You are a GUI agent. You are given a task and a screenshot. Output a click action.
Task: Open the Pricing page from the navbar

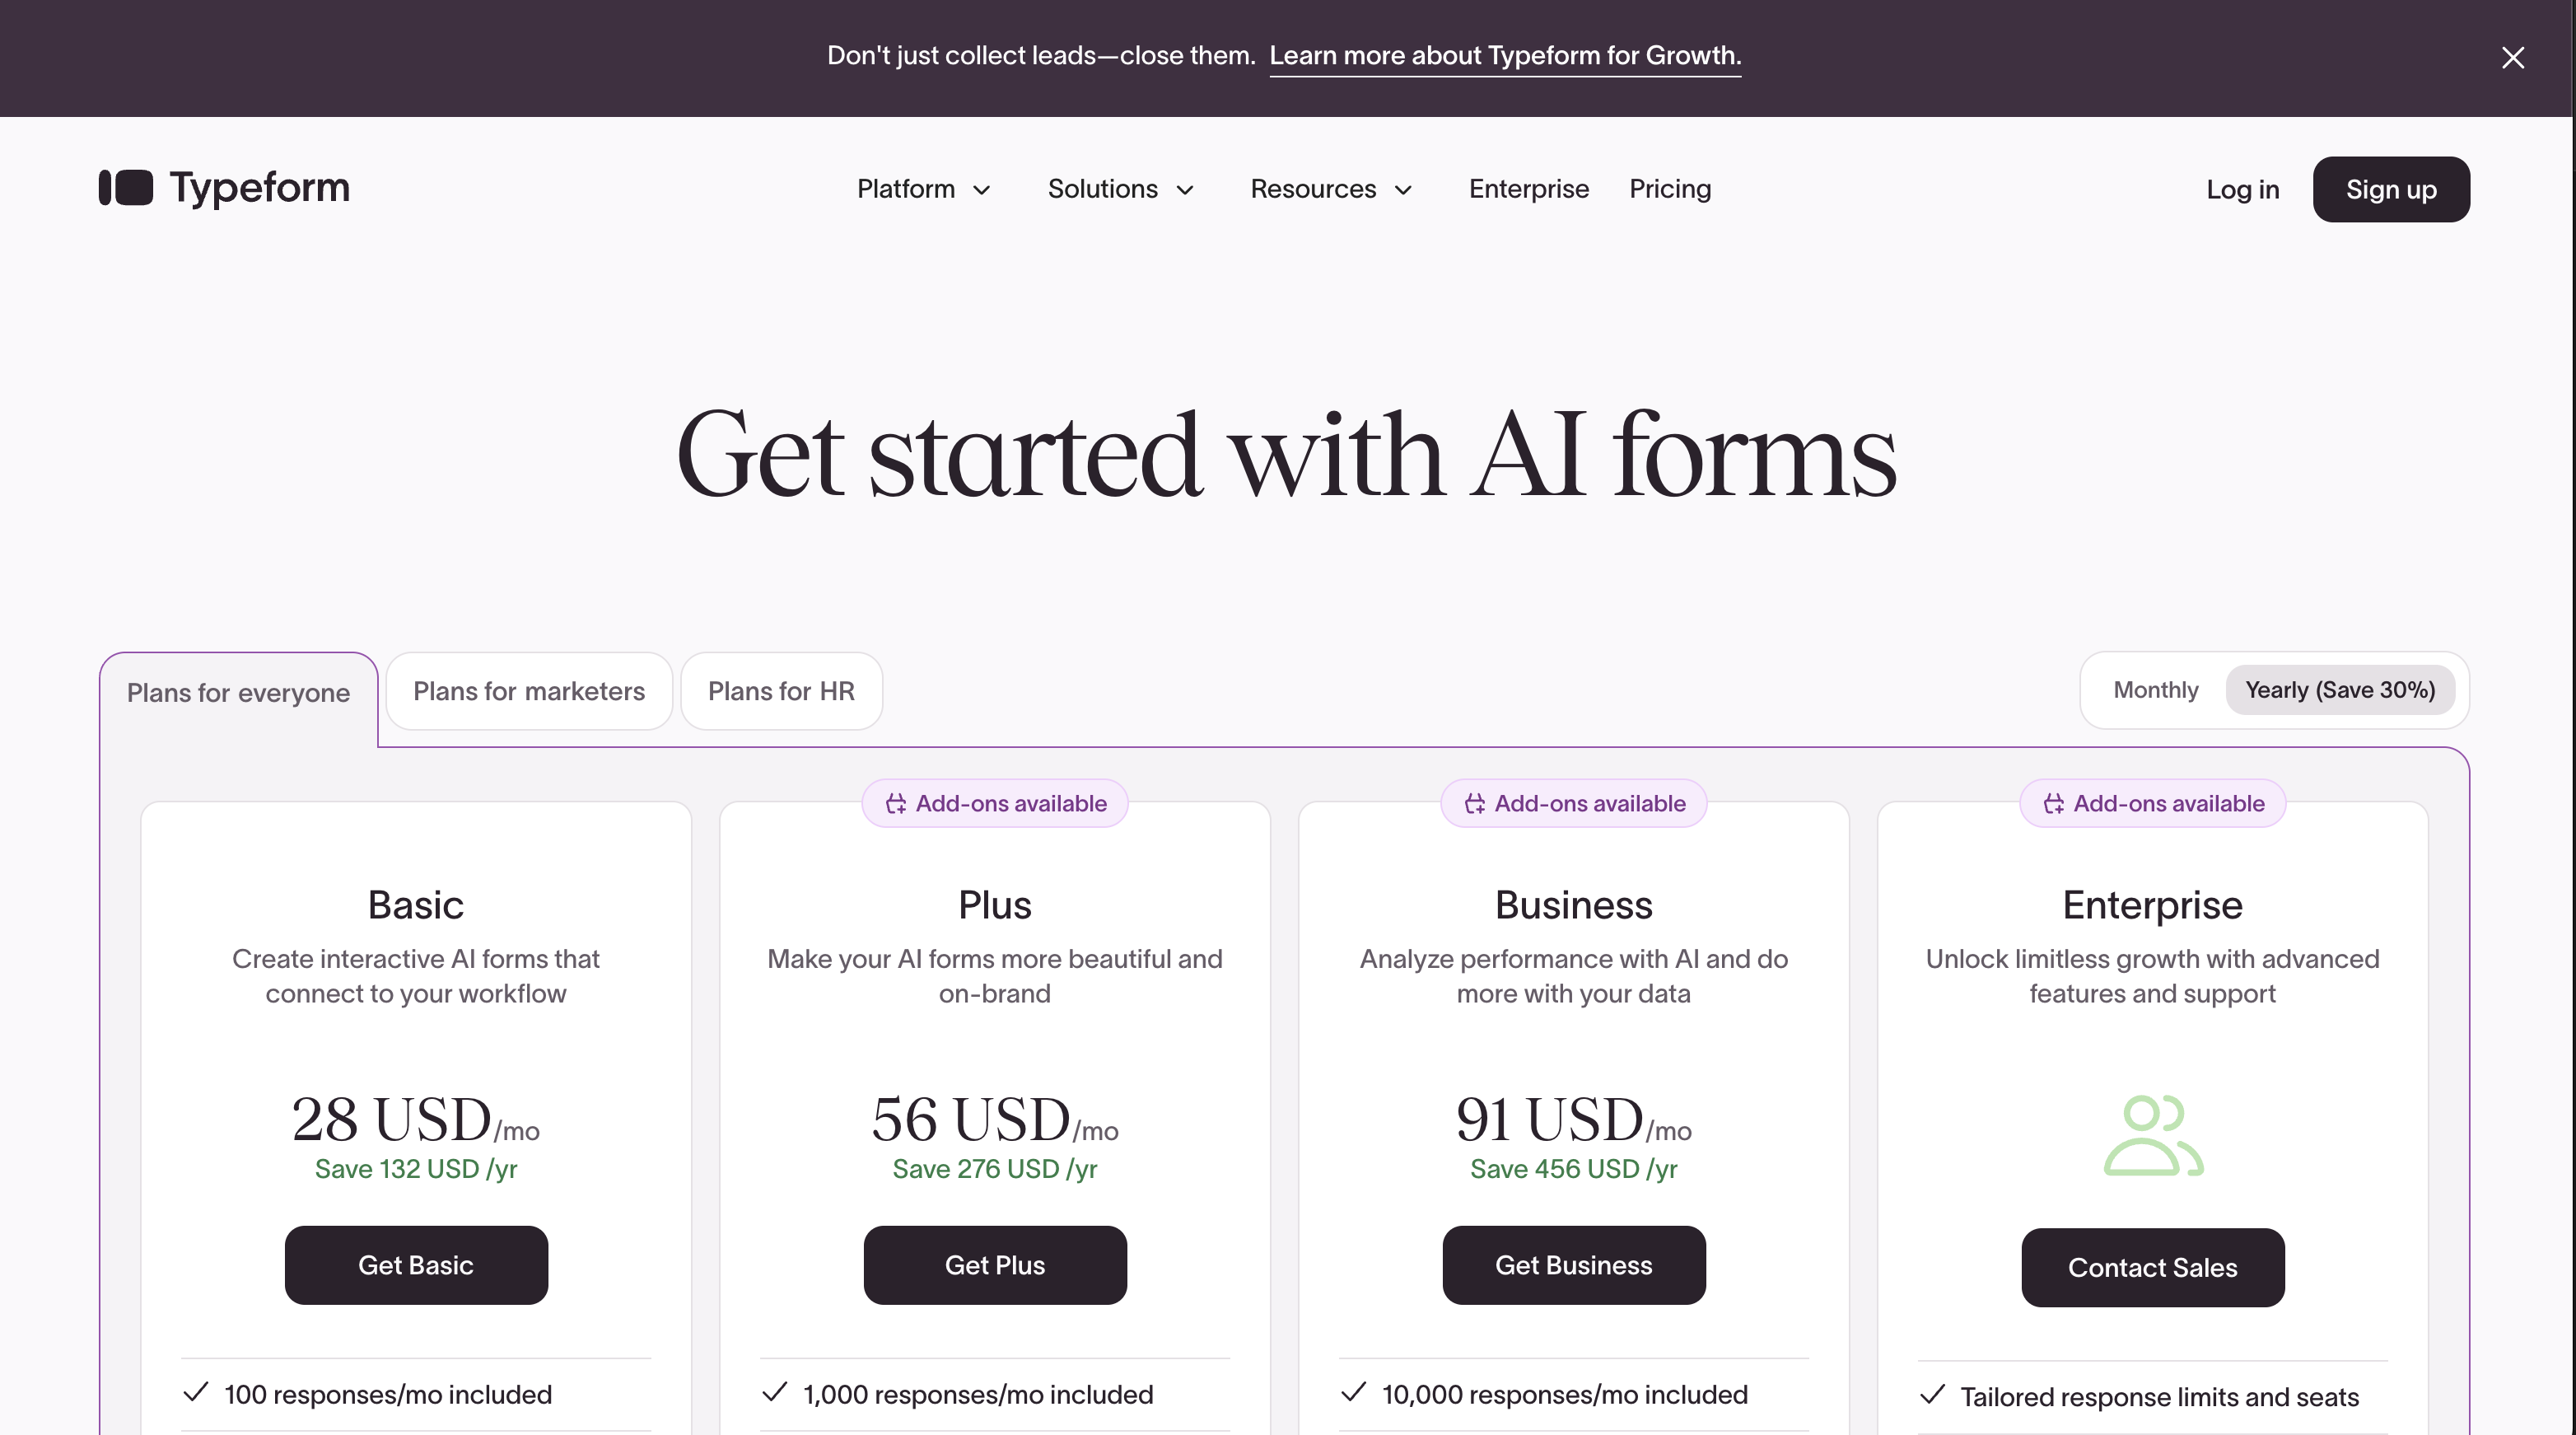[x=1669, y=189]
